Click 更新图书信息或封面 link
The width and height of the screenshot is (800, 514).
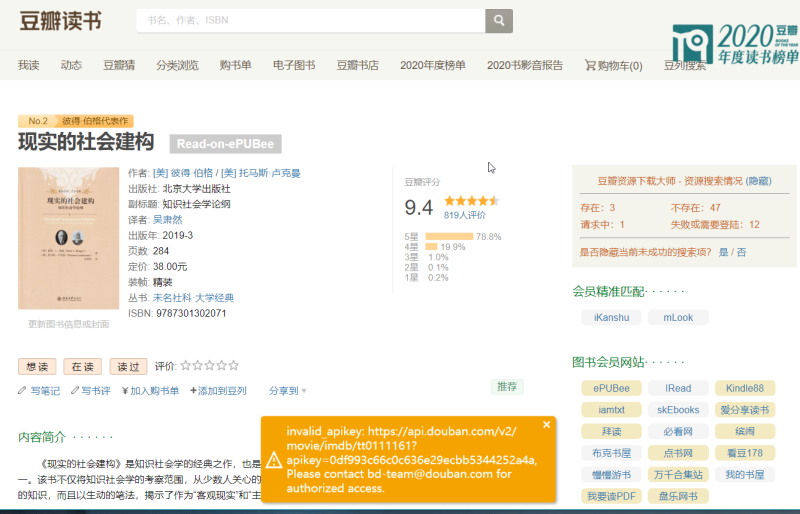click(x=68, y=324)
